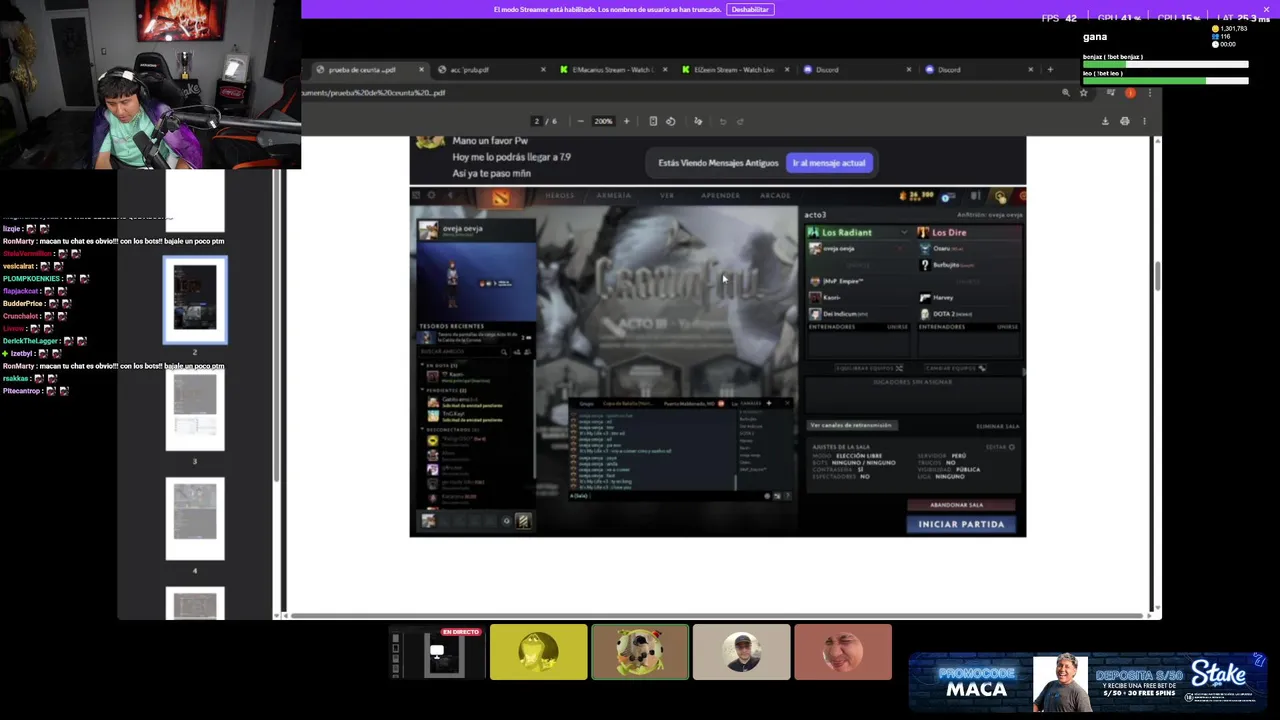1280x720 pixels.
Task: Click the browser address bar URL
Action: click(373, 93)
